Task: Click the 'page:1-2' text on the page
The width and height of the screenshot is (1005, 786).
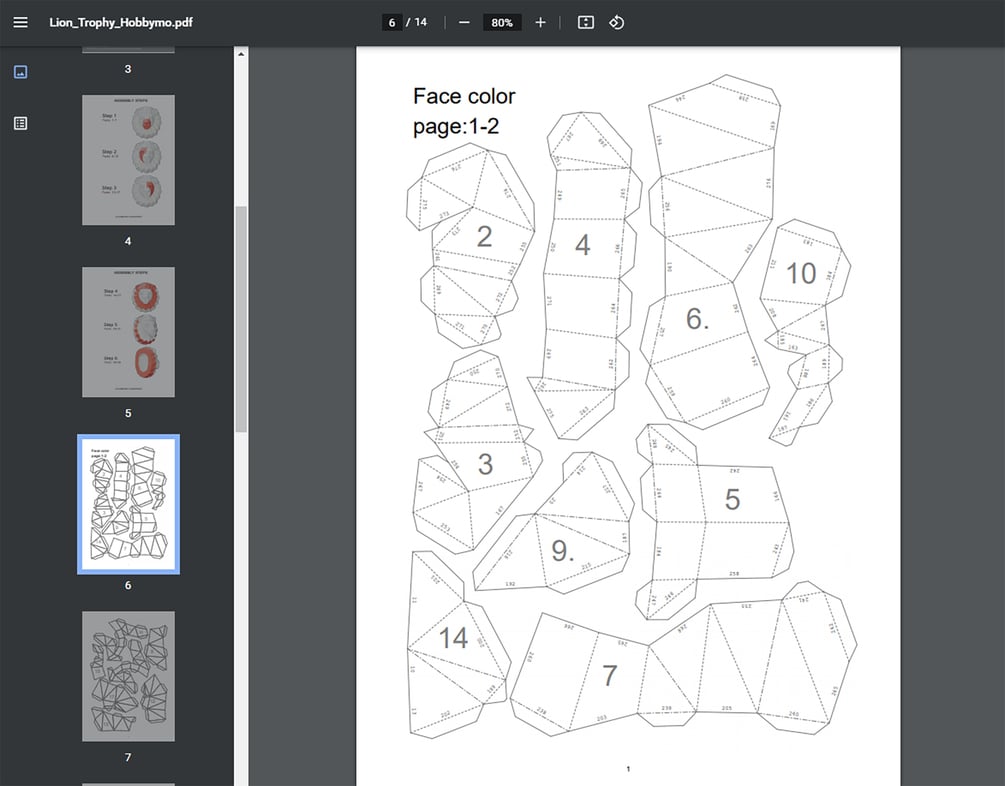Action: tap(456, 126)
